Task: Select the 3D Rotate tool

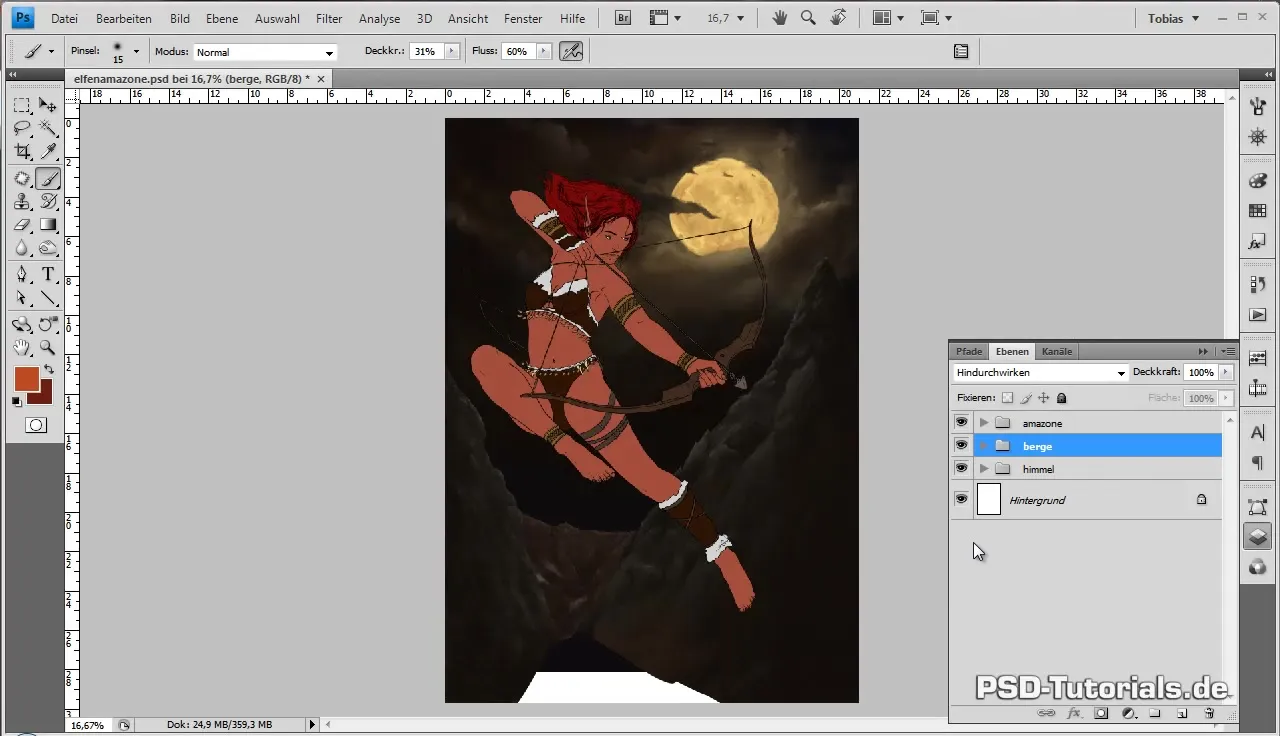Action: pos(21,324)
